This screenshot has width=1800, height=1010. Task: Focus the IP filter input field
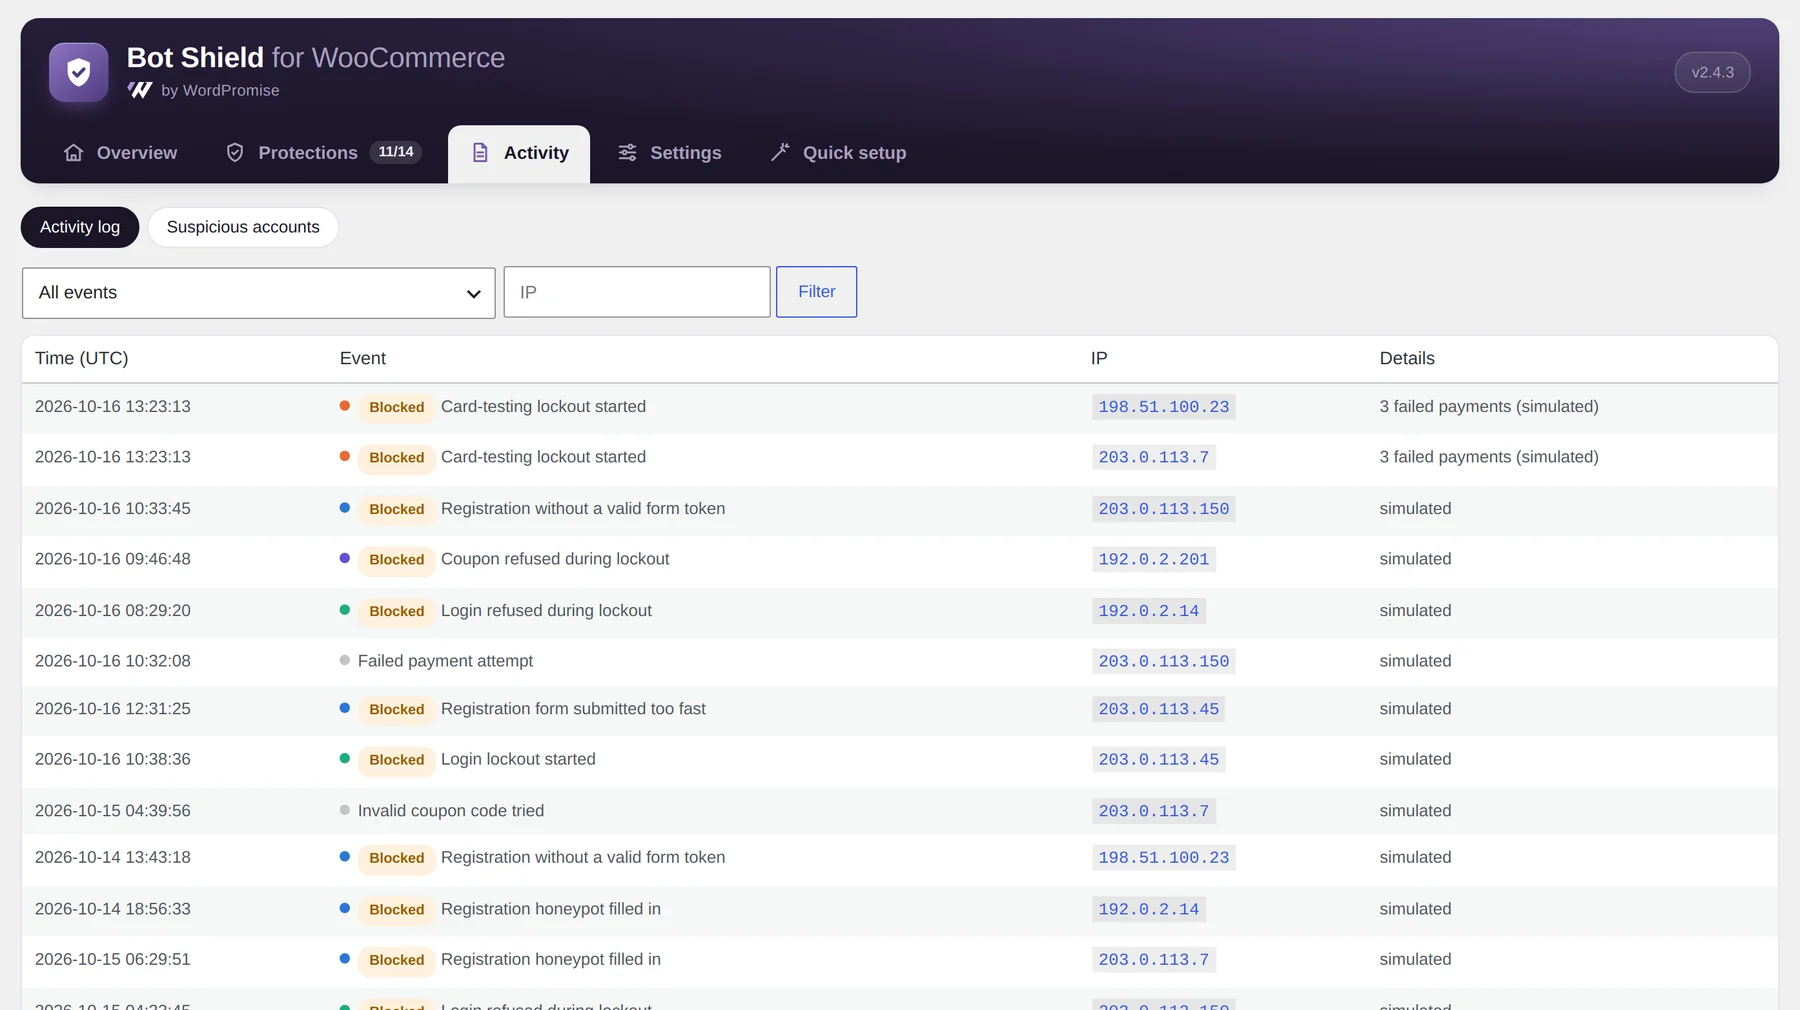pyautogui.click(x=637, y=292)
